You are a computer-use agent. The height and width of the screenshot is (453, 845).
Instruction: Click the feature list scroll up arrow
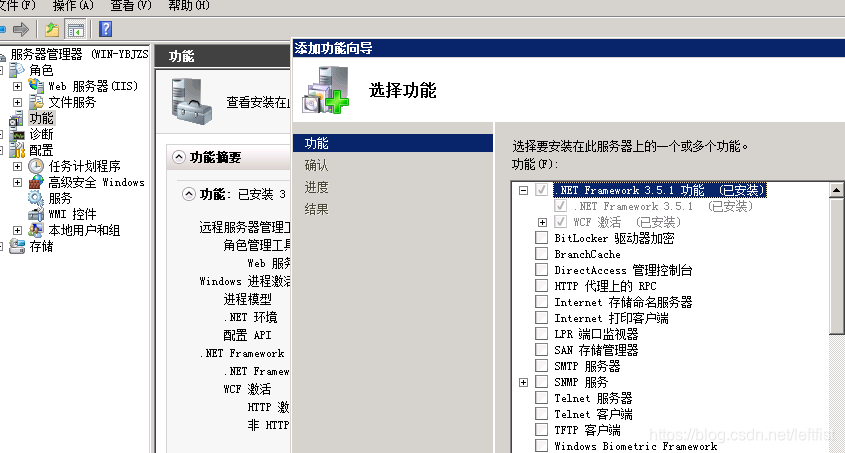[836, 190]
